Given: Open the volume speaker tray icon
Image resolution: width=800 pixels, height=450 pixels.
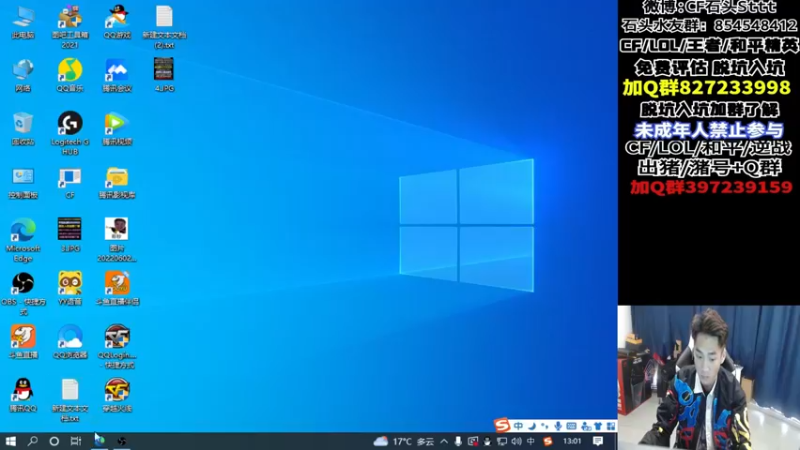Looking at the screenshot, I should 516,441.
